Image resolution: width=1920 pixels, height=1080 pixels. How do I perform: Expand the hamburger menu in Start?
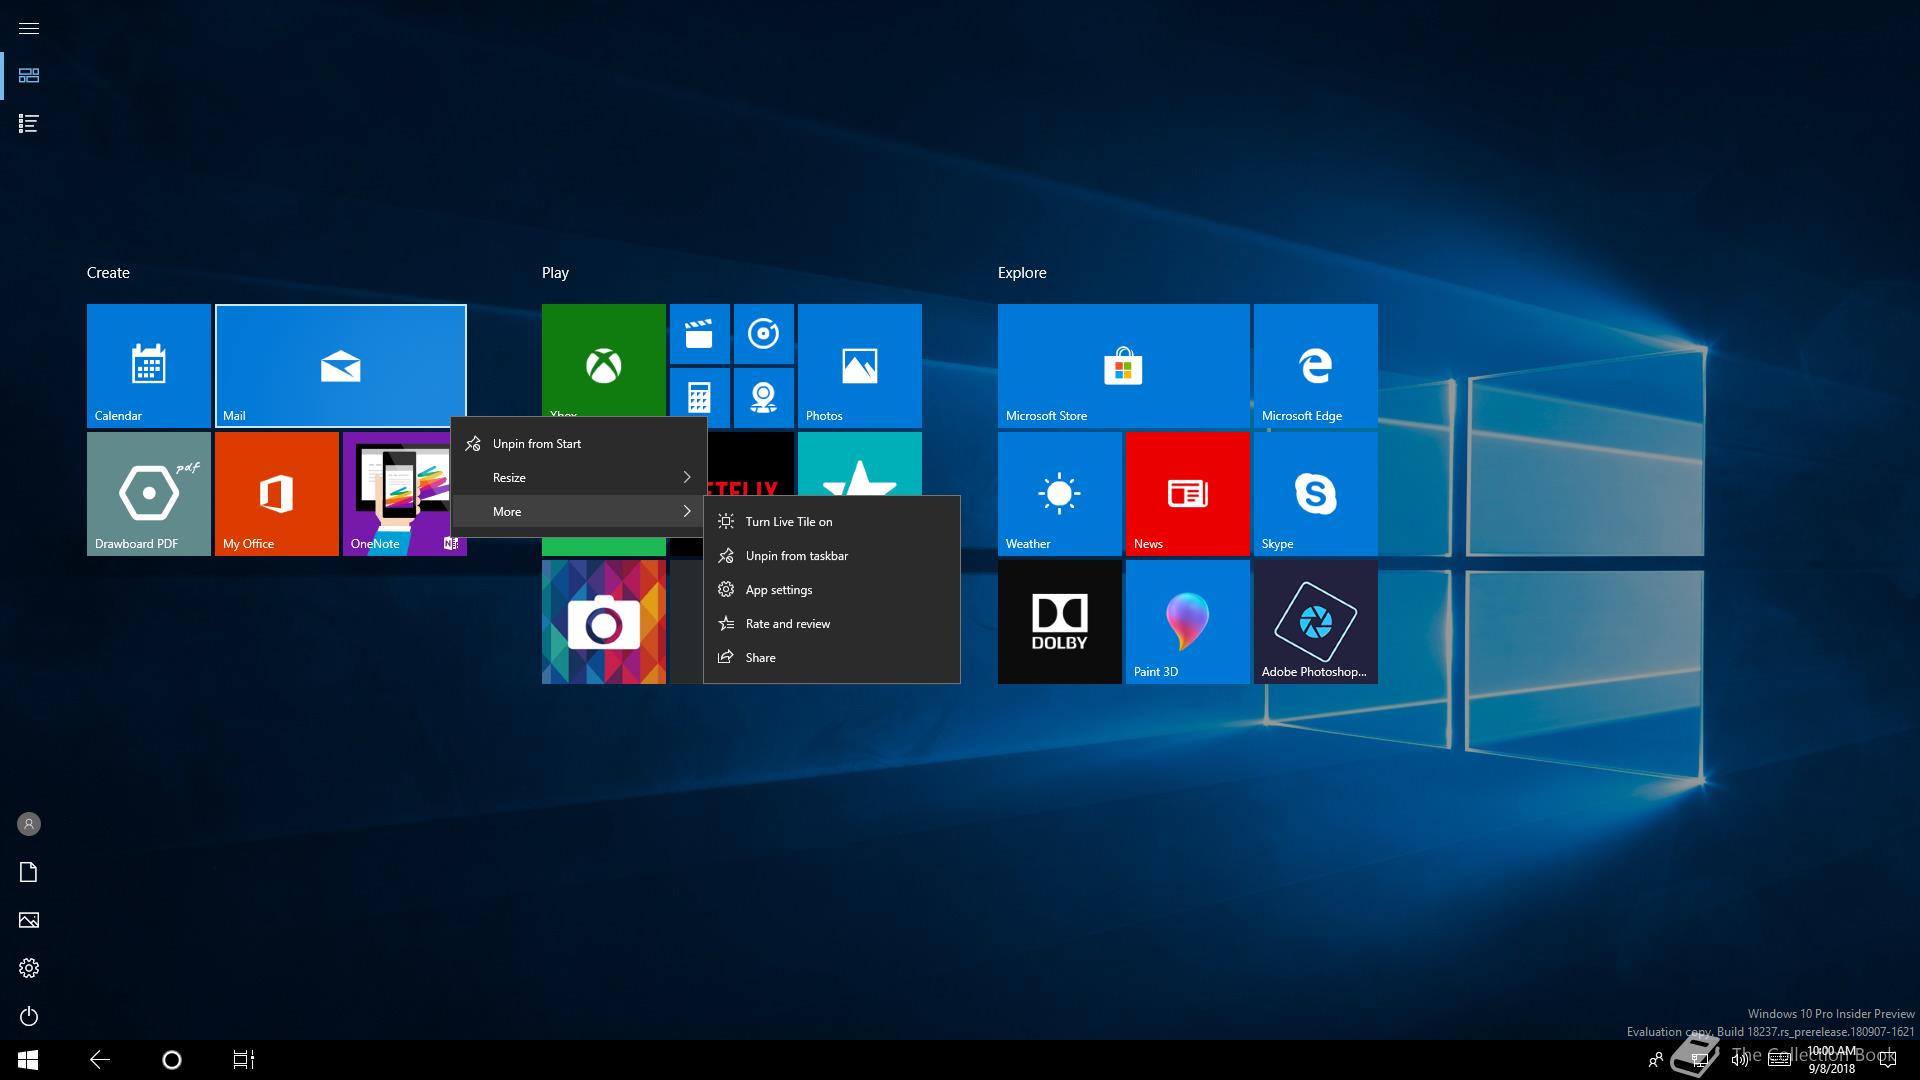[29, 28]
